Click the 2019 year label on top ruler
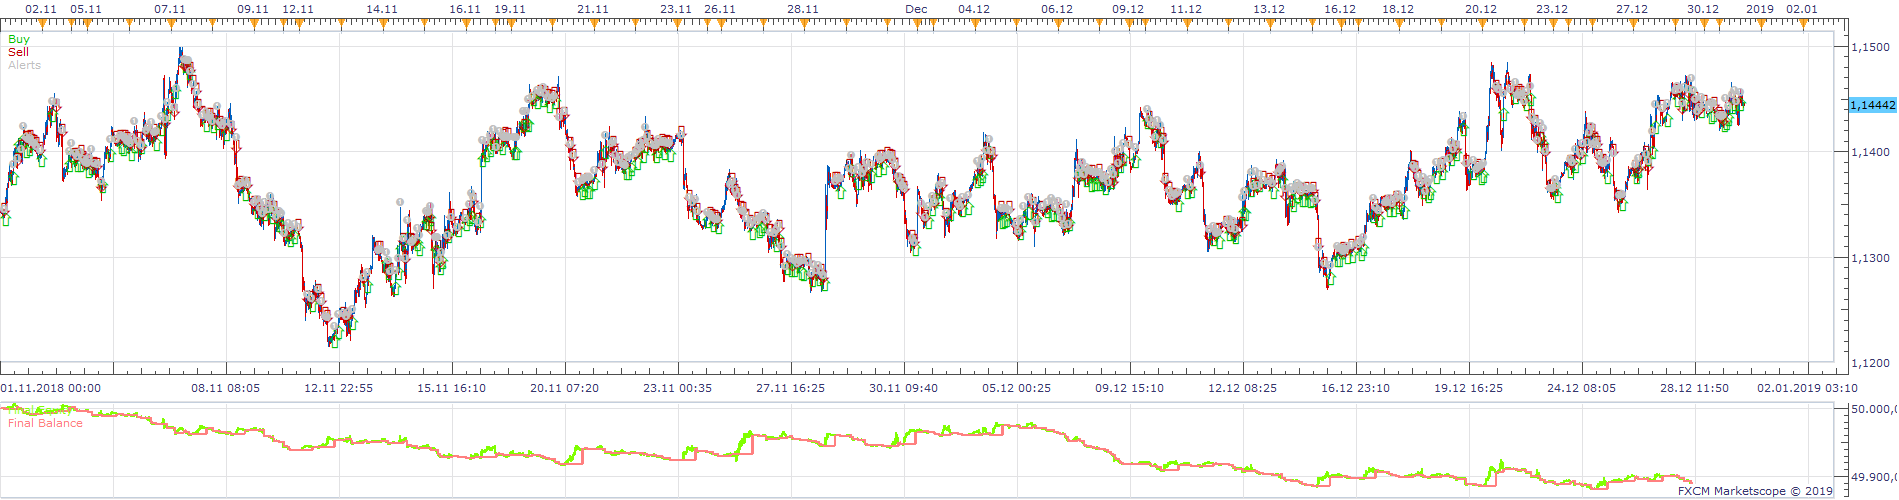The height and width of the screenshot is (500, 1899). [1760, 9]
